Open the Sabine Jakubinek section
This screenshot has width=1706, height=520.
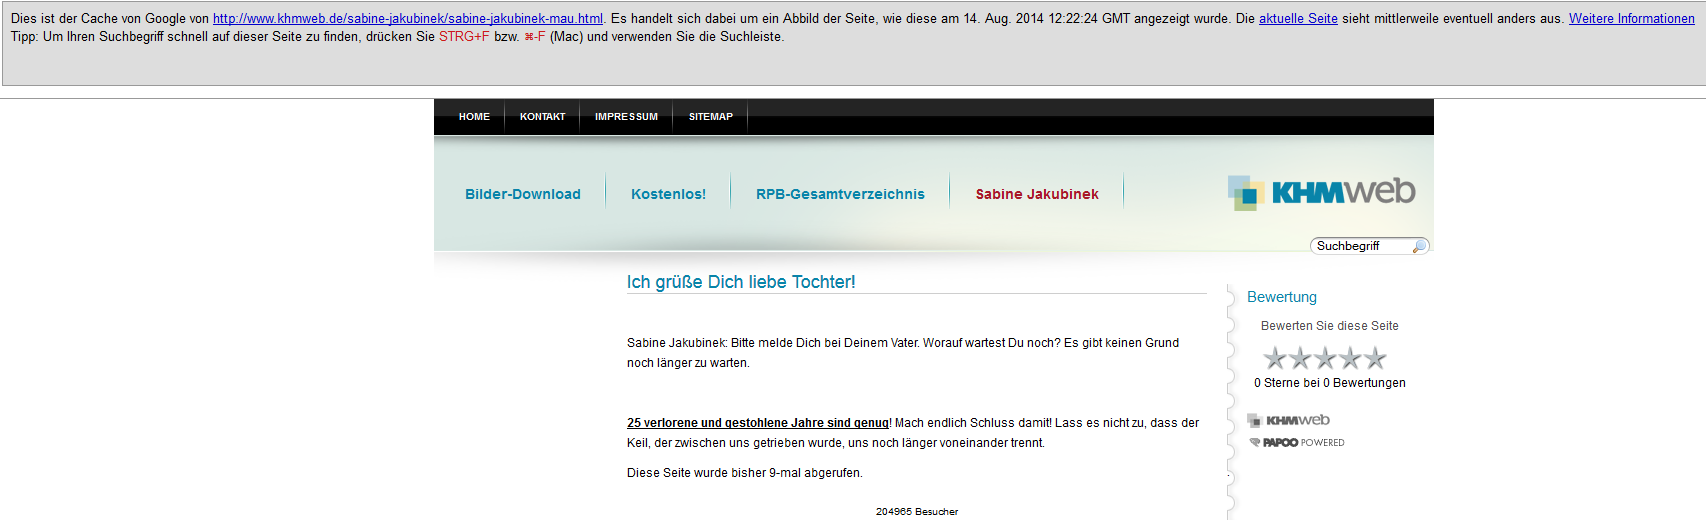(x=1037, y=194)
